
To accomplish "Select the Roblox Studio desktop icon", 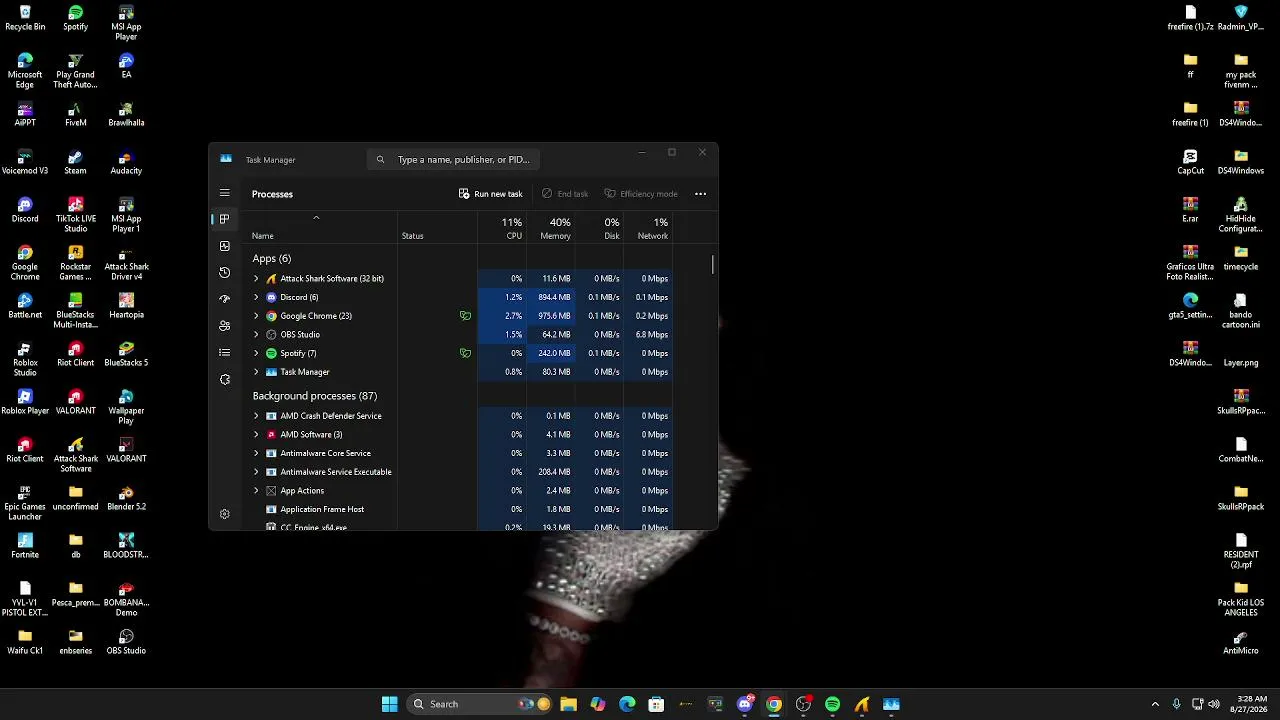I will [x=25, y=357].
